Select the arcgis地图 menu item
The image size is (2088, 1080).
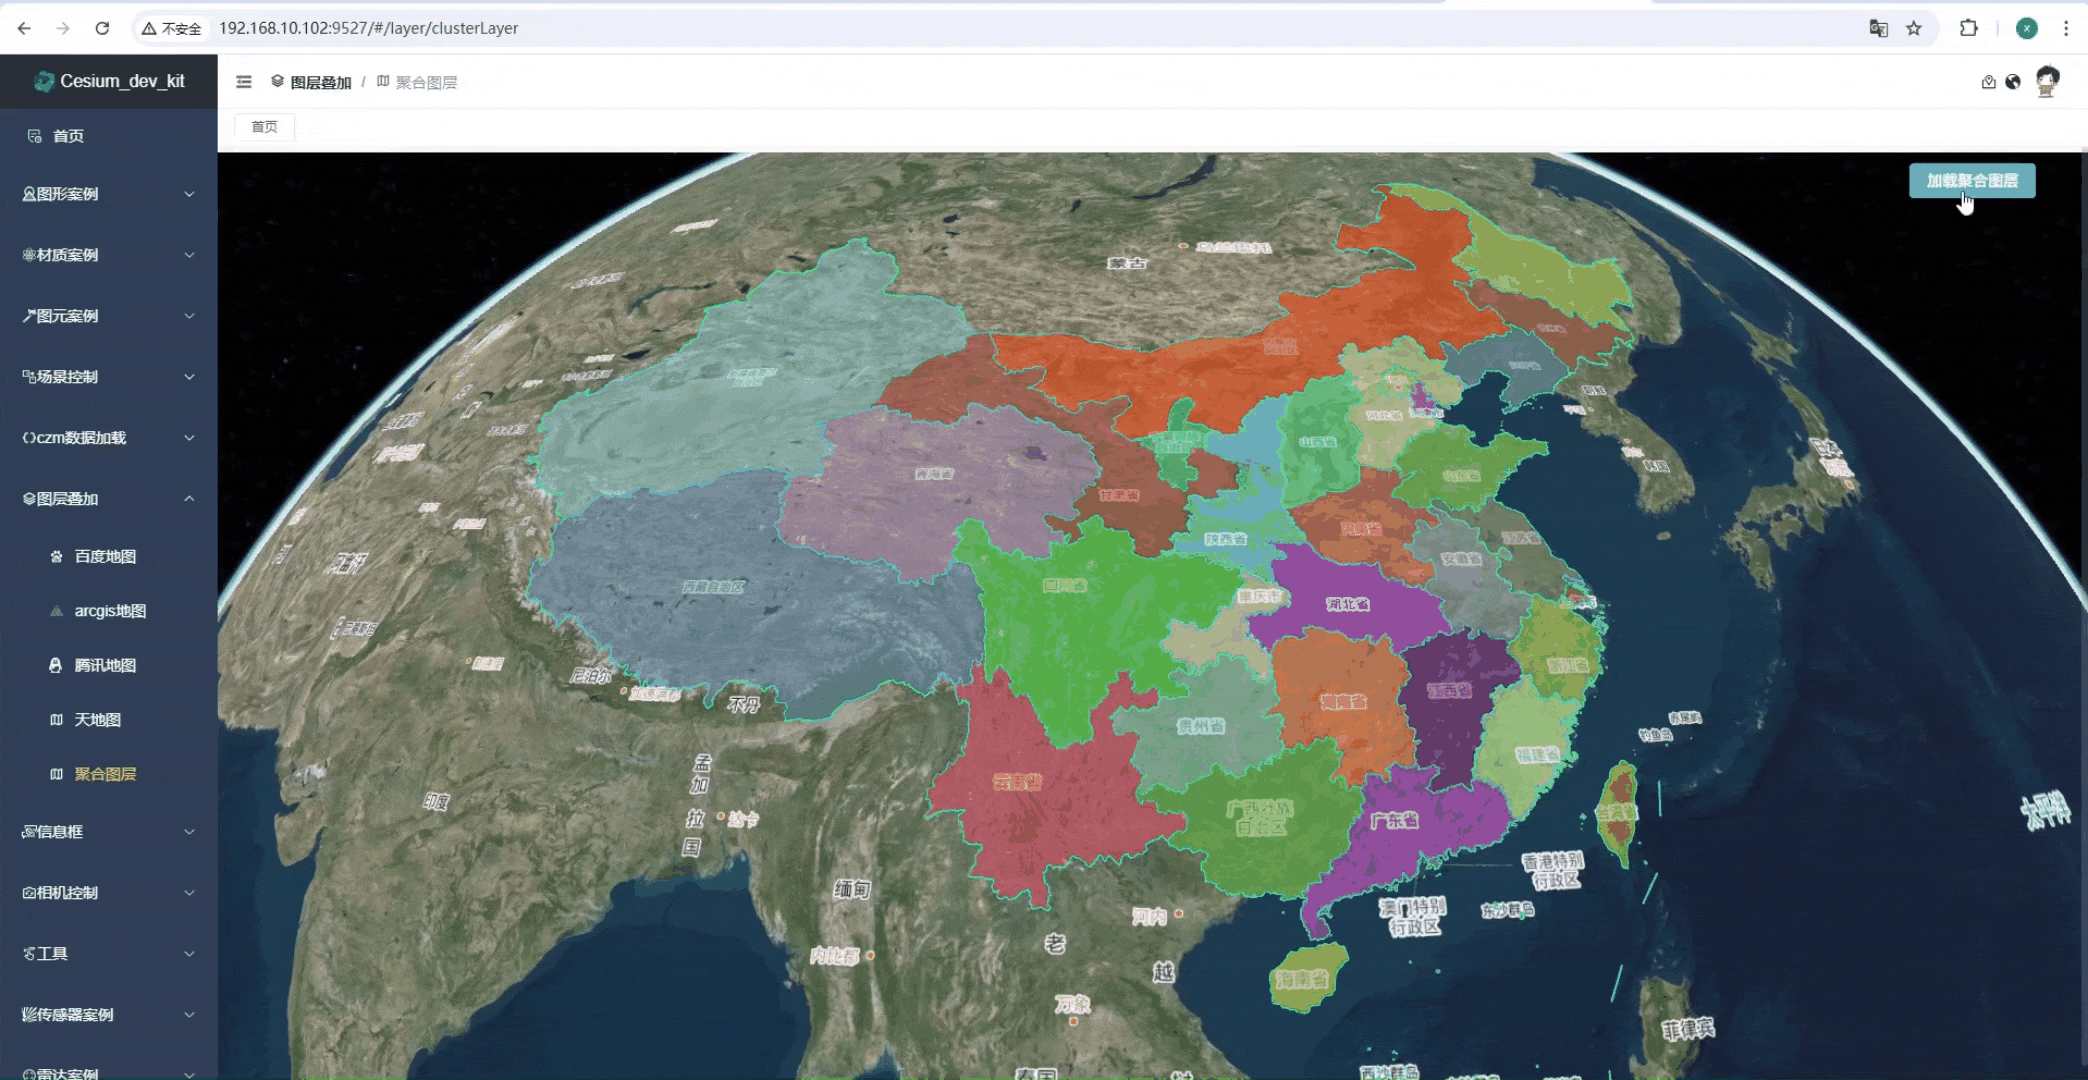110,611
